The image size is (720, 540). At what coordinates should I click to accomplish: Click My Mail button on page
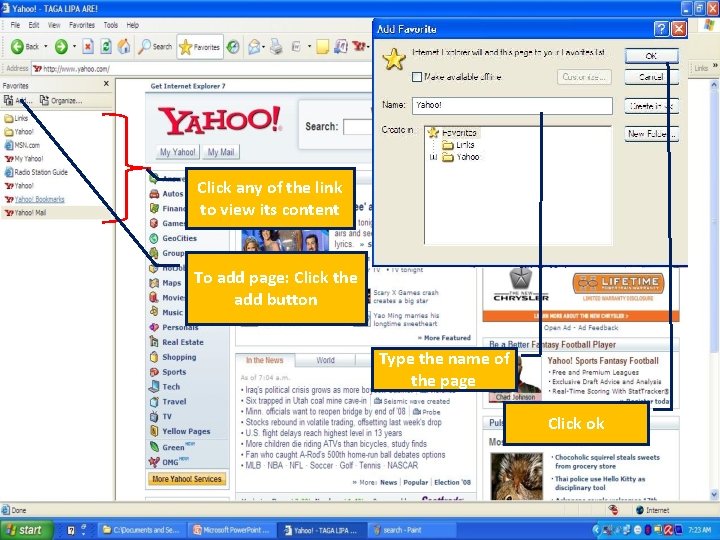coord(221,152)
